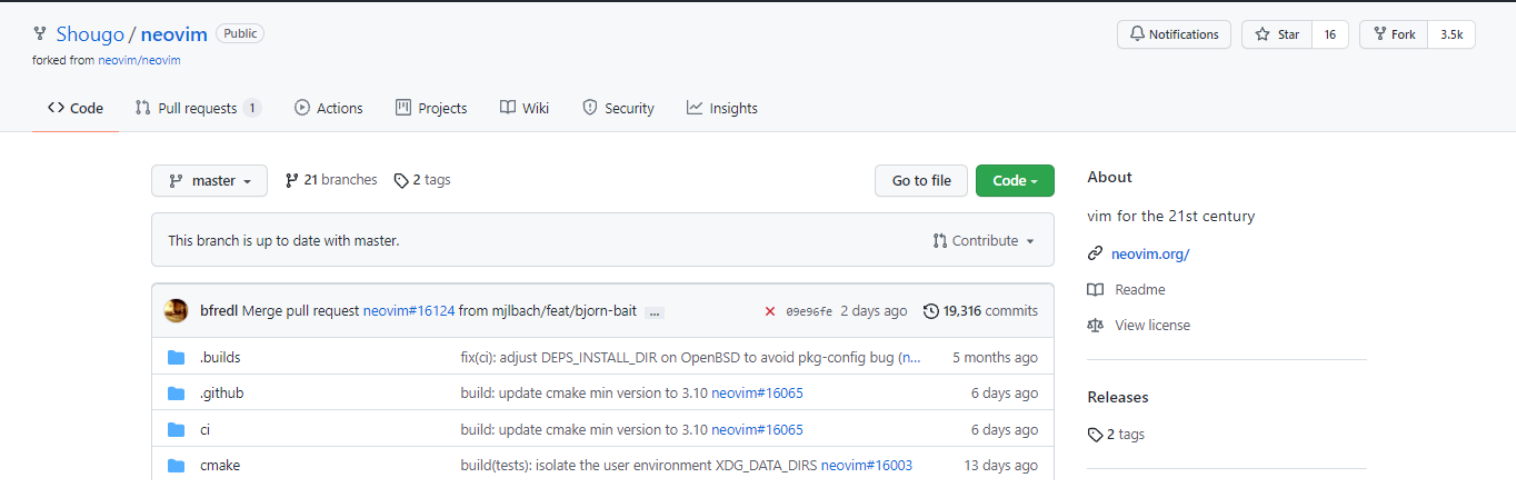Click bfredl's avatar thumbnail
The height and width of the screenshot is (480, 1516).
(x=176, y=311)
